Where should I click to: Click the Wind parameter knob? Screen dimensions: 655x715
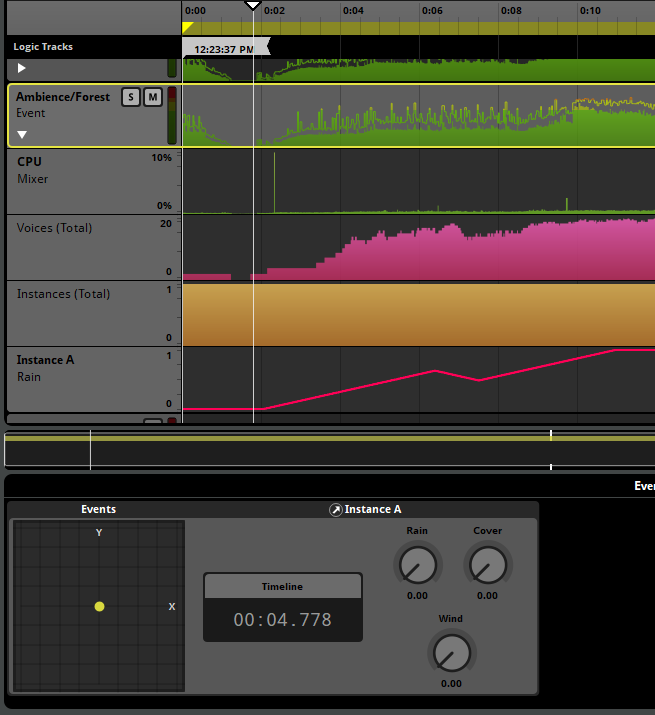[451, 654]
